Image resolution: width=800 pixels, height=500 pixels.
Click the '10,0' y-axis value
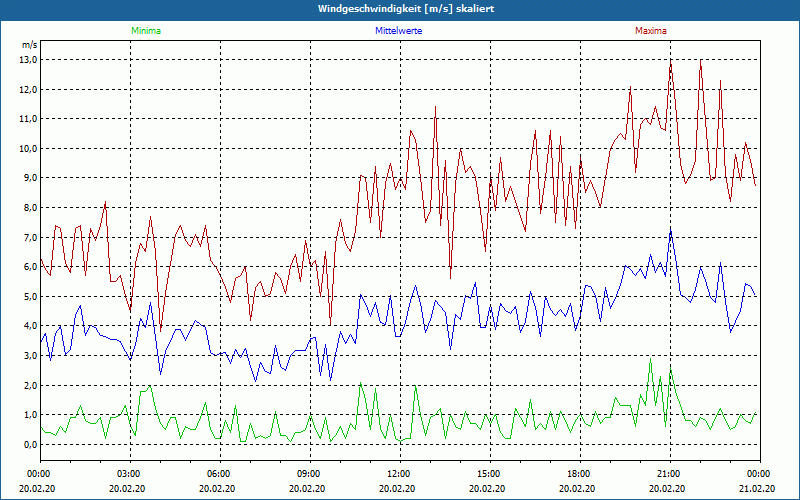tap(29, 148)
